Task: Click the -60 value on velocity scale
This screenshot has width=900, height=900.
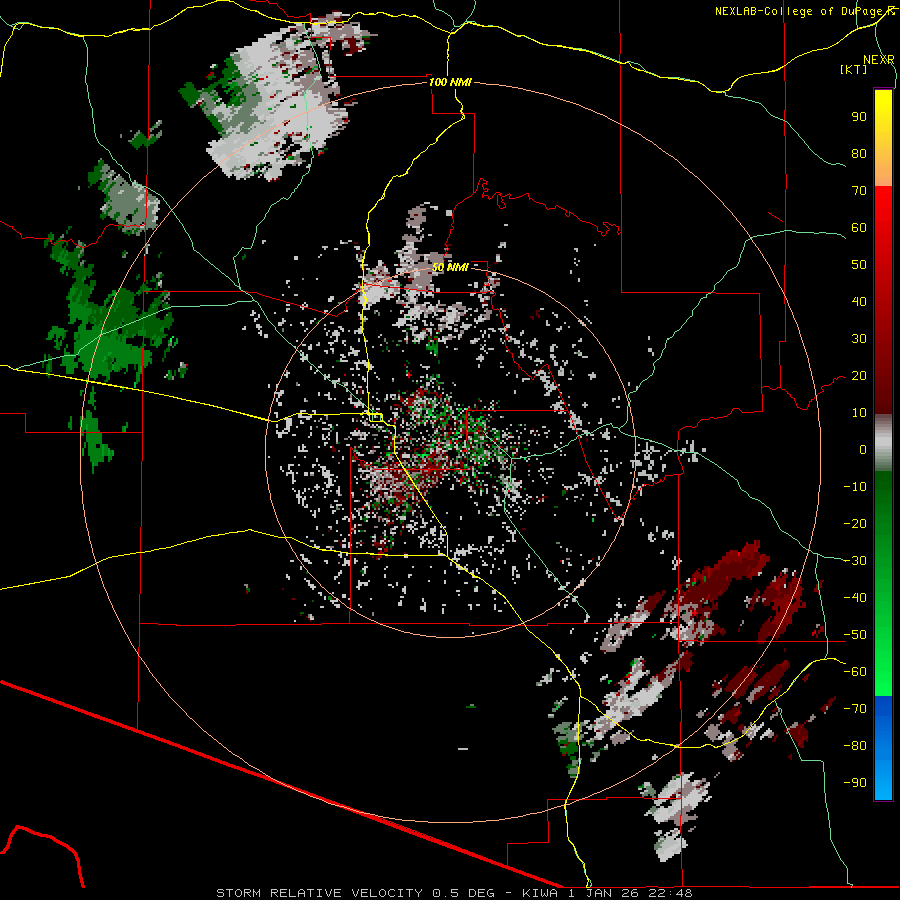Action: tap(855, 672)
